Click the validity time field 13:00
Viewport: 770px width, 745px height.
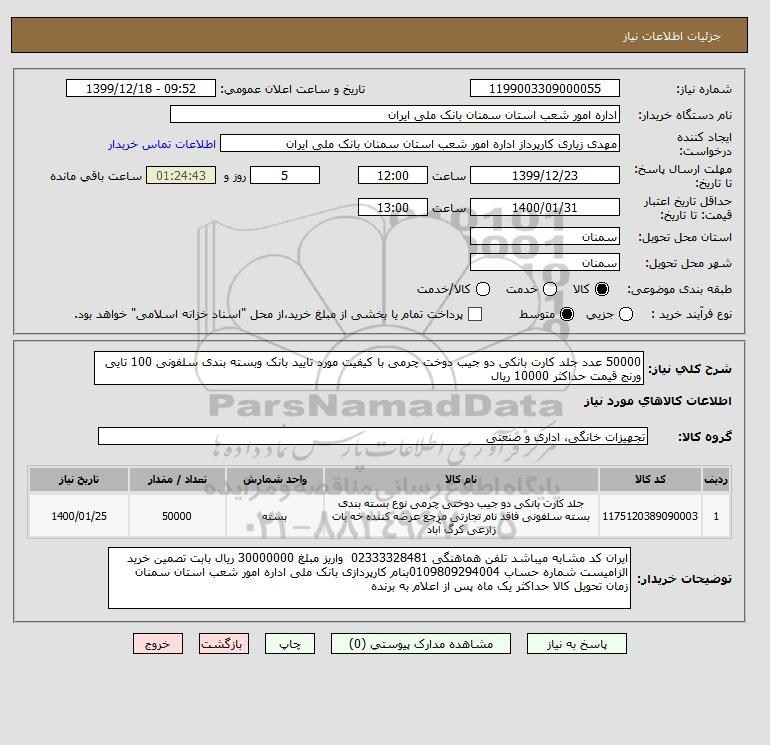coord(393,208)
